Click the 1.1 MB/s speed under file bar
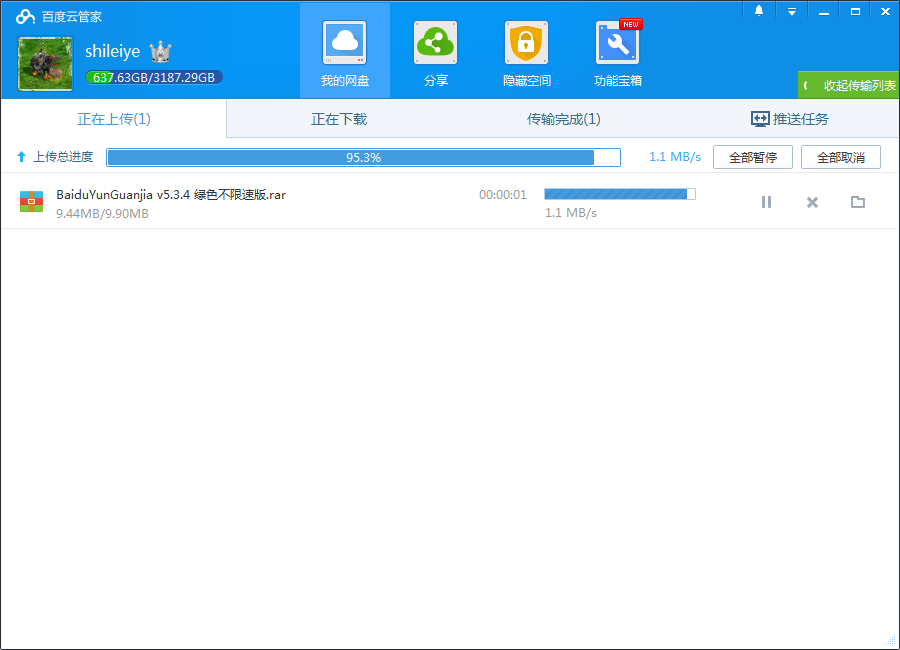 pyautogui.click(x=571, y=213)
